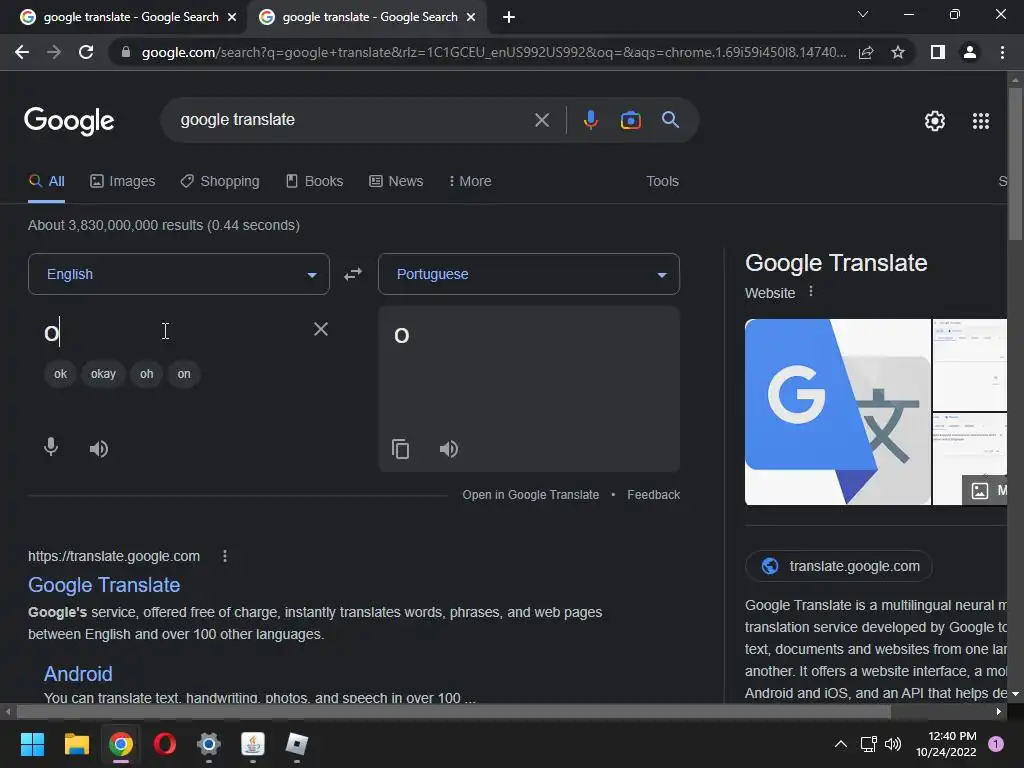Click the Google search input field
Image resolution: width=1024 pixels, height=768 pixels.
click(353, 120)
